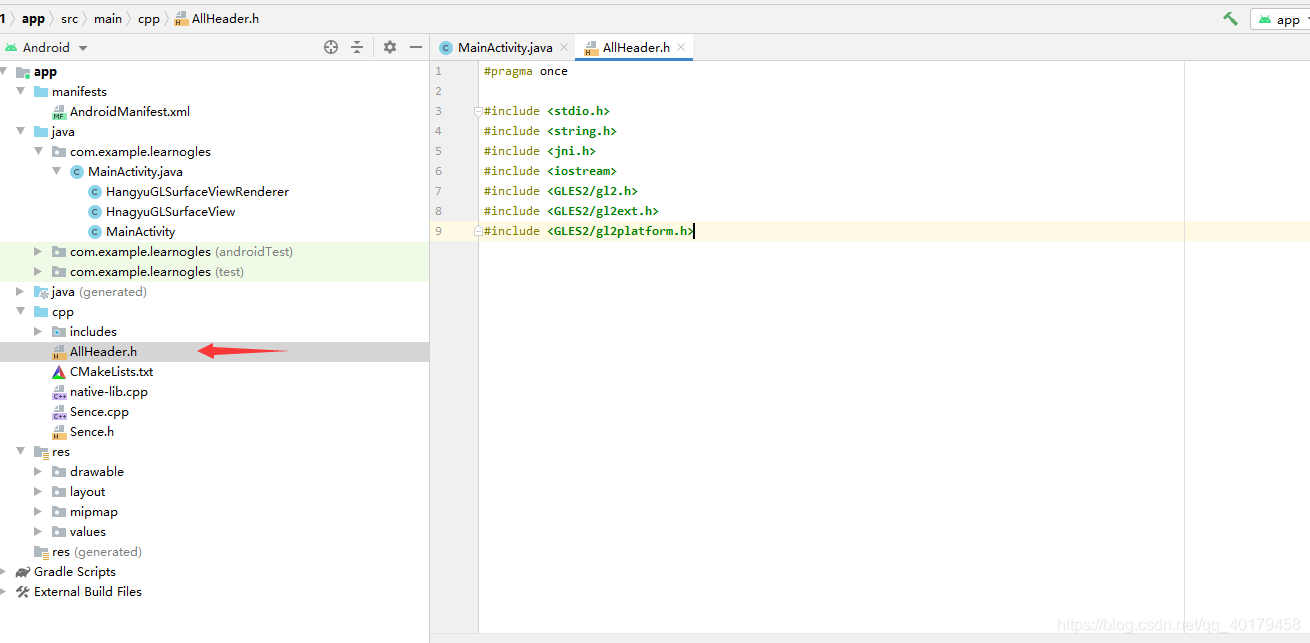The height and width of the screenshot is (643, 1310).
Task: Expand the includes folder
Action: (x=39, y=331)
